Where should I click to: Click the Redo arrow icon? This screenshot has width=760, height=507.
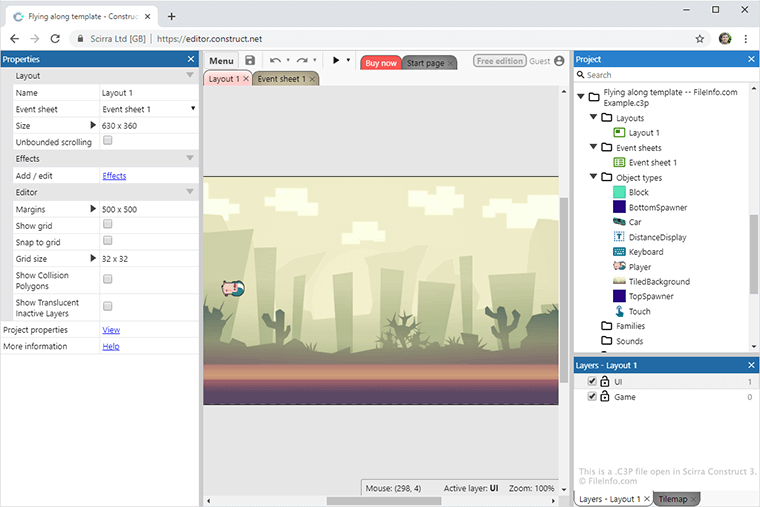[x=301, y=61]
